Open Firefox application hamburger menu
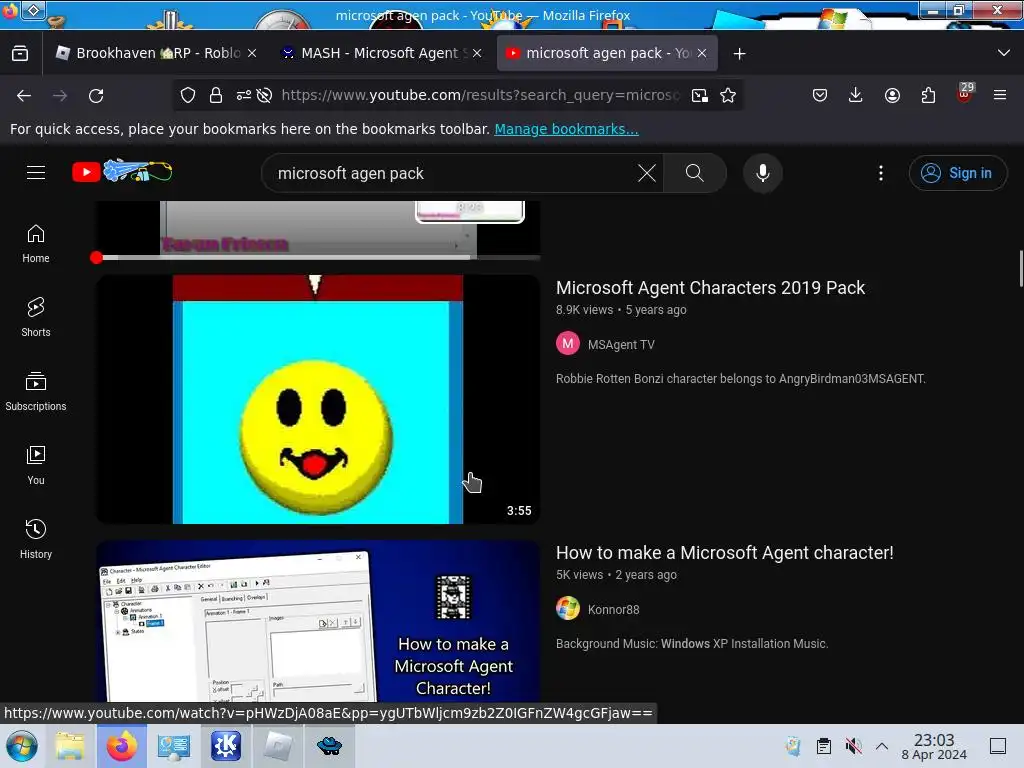Viewport: 1024px width, 768px height. coord(1000,95)
